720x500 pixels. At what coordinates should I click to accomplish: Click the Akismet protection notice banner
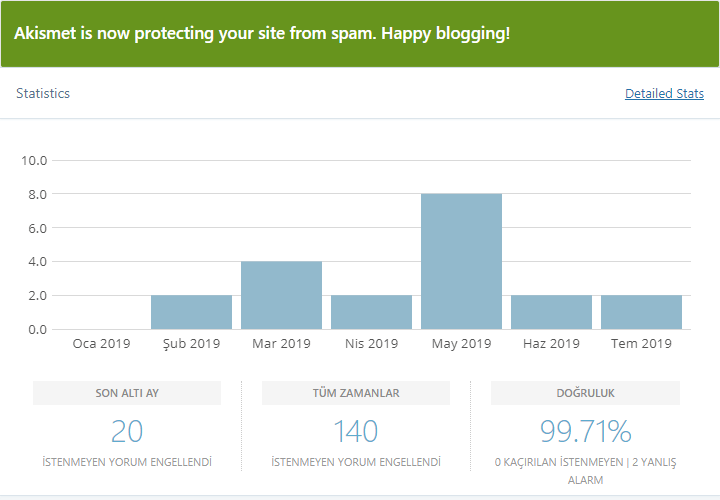pos(360,34)
